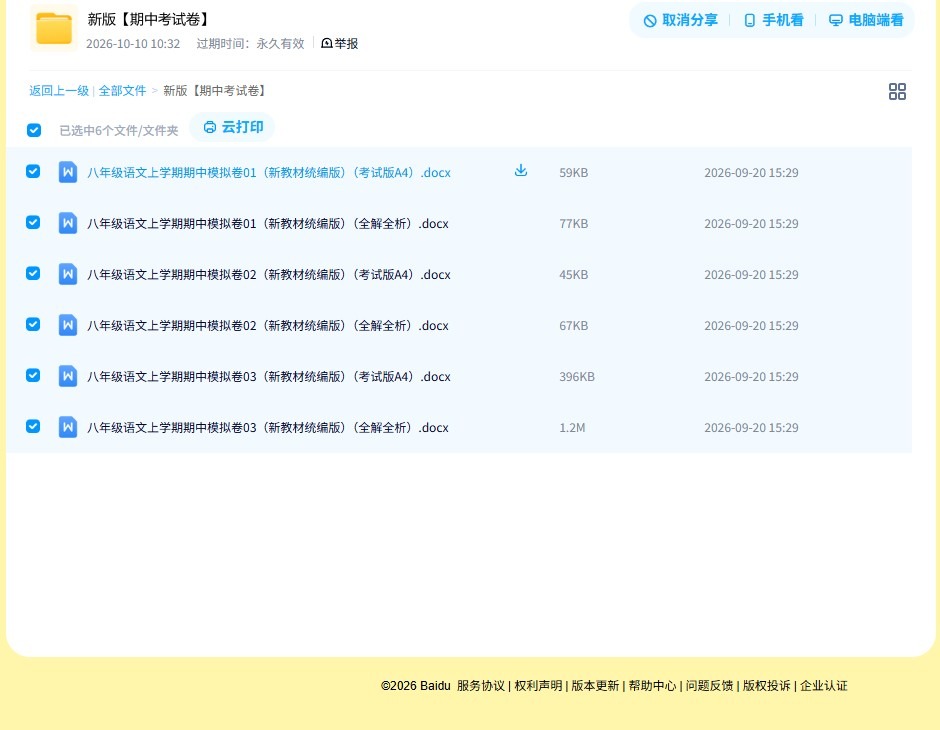Viewport: 940px width, 730px height.
Task: Click share title 新版【期中考试卷】 in header
Action: [148, 19]
